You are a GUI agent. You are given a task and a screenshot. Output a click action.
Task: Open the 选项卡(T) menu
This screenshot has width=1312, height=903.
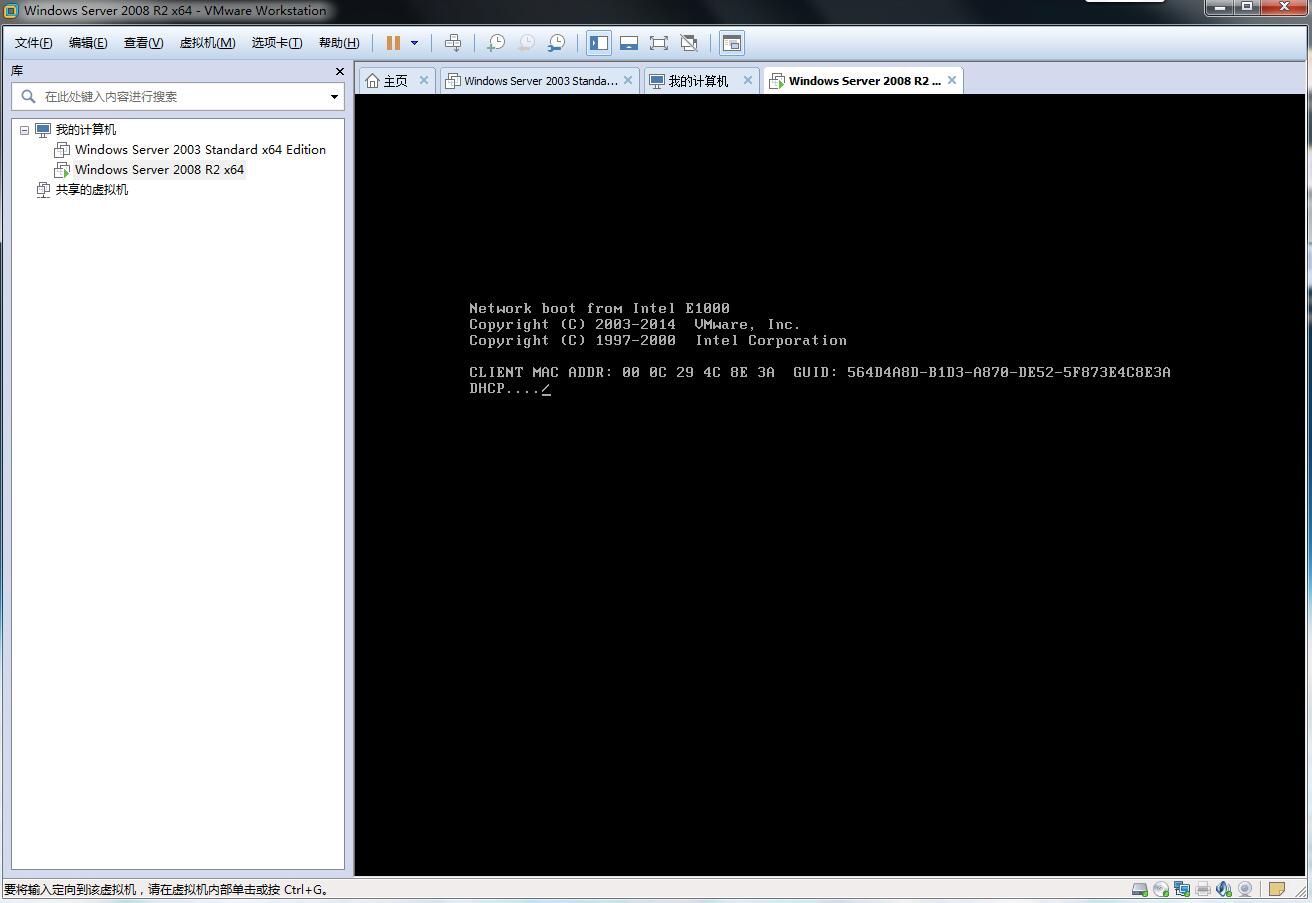click(276, 43)
